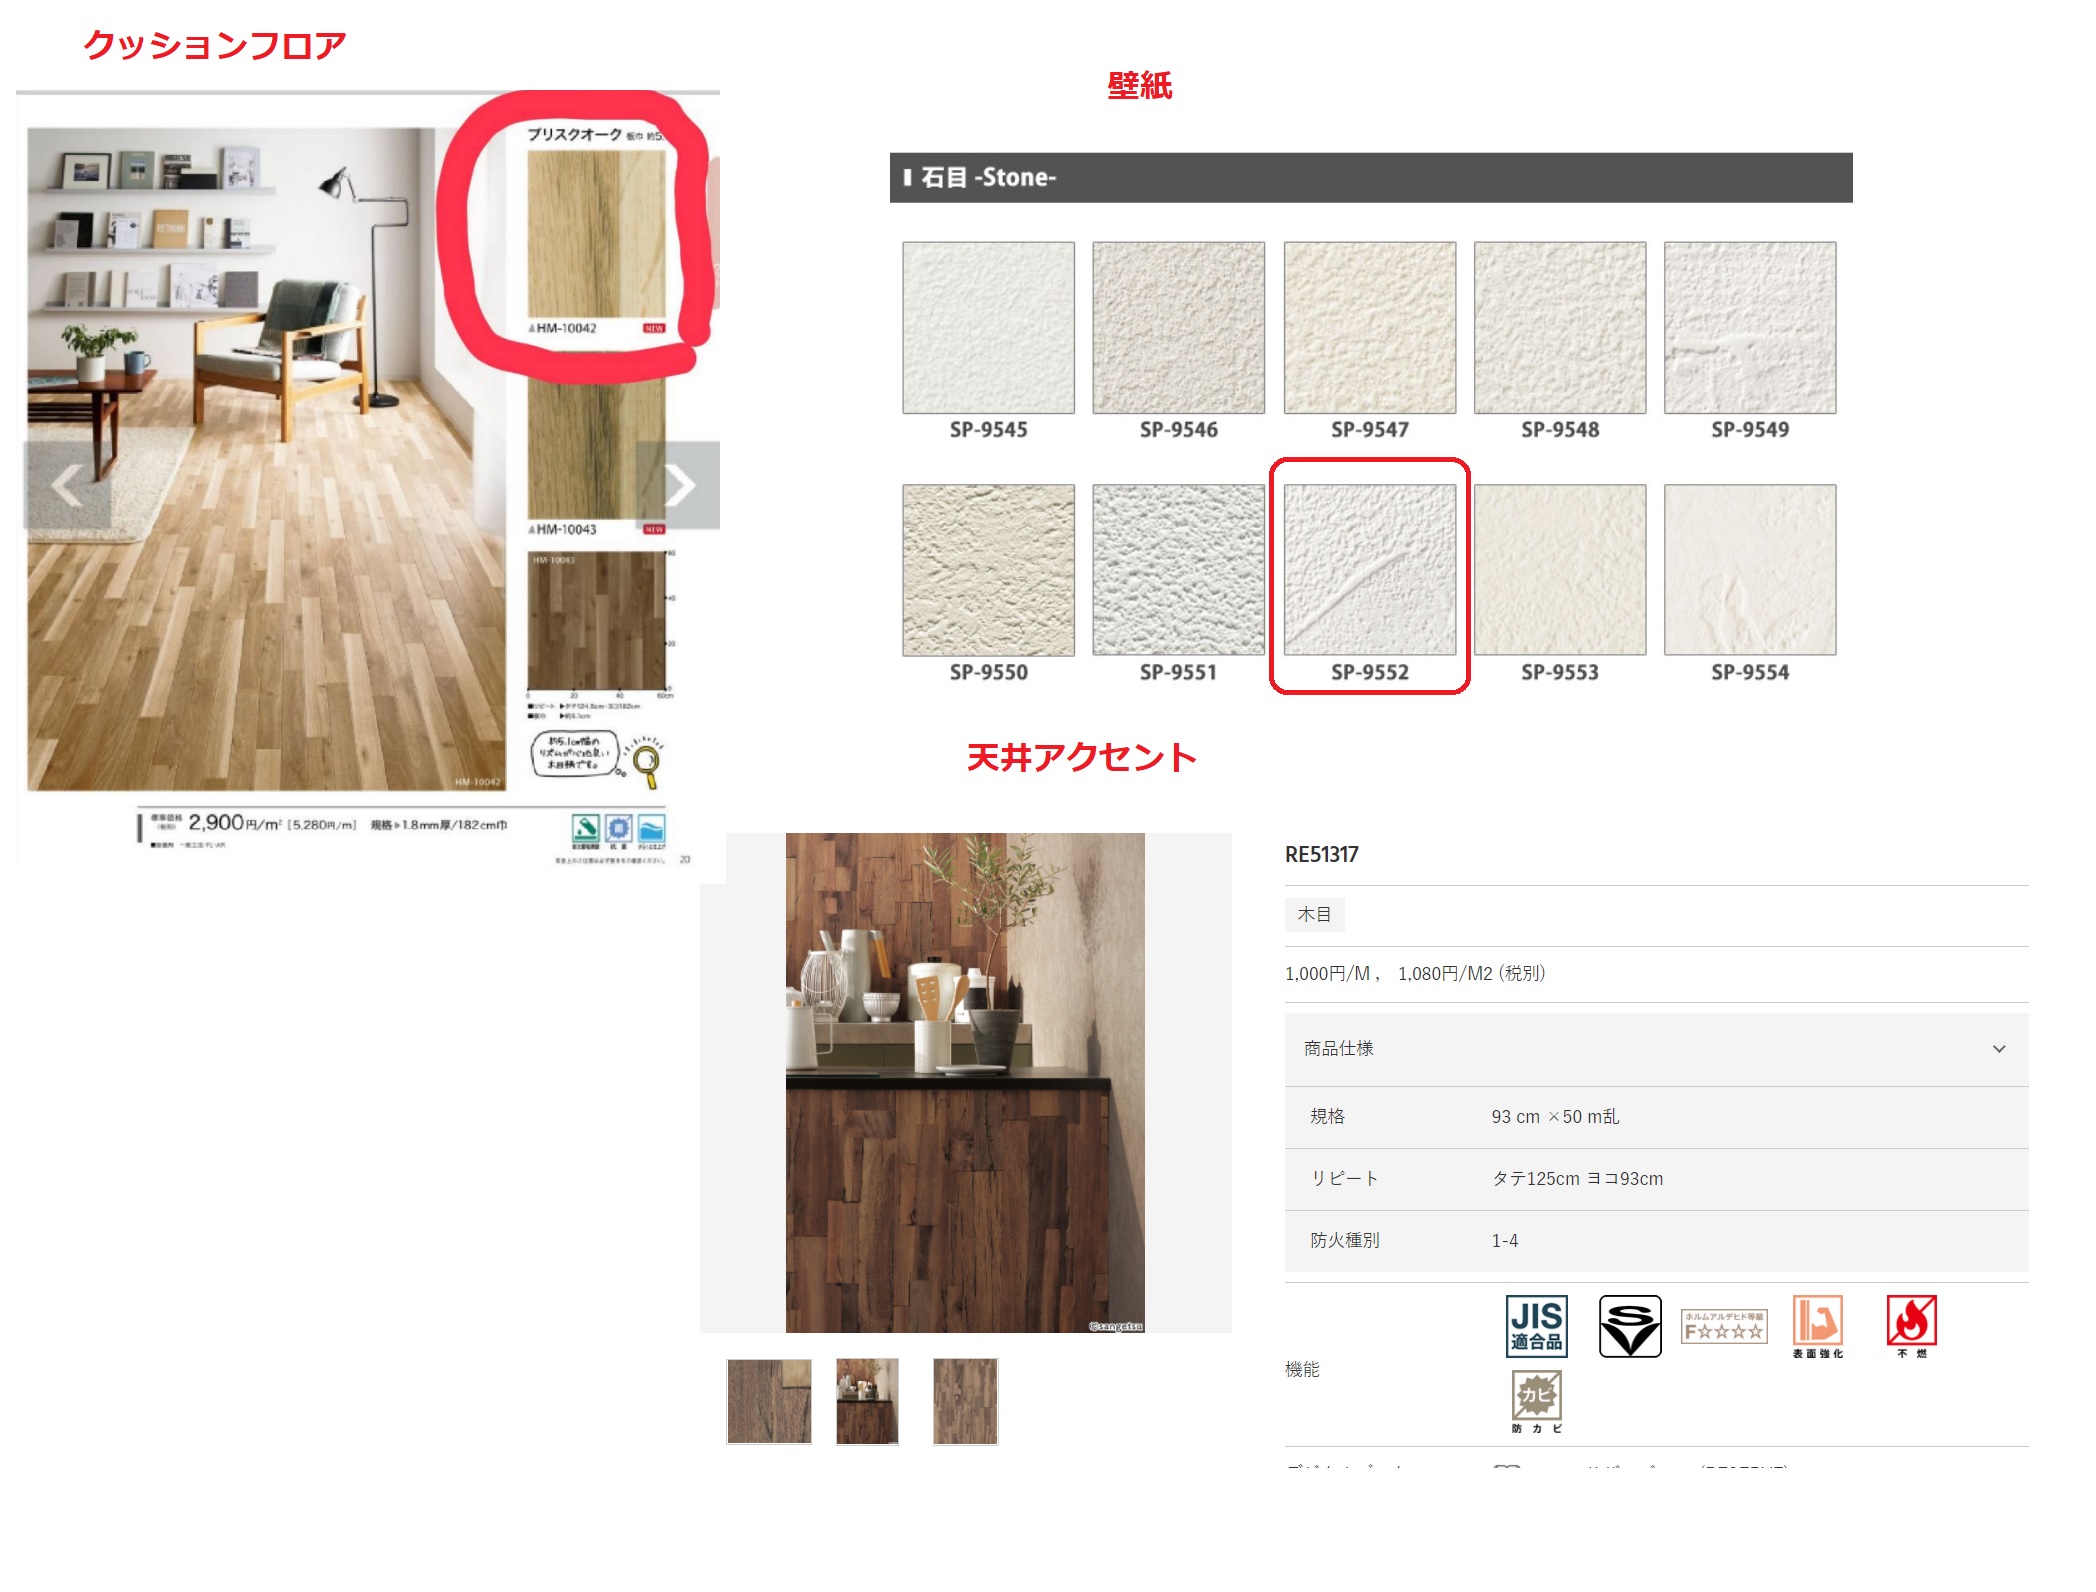Click the 表面強化 surface-strength icon
Image resolution: width=2096 pixels, height=1592 pixels.
click(x=1817, y=1322)
